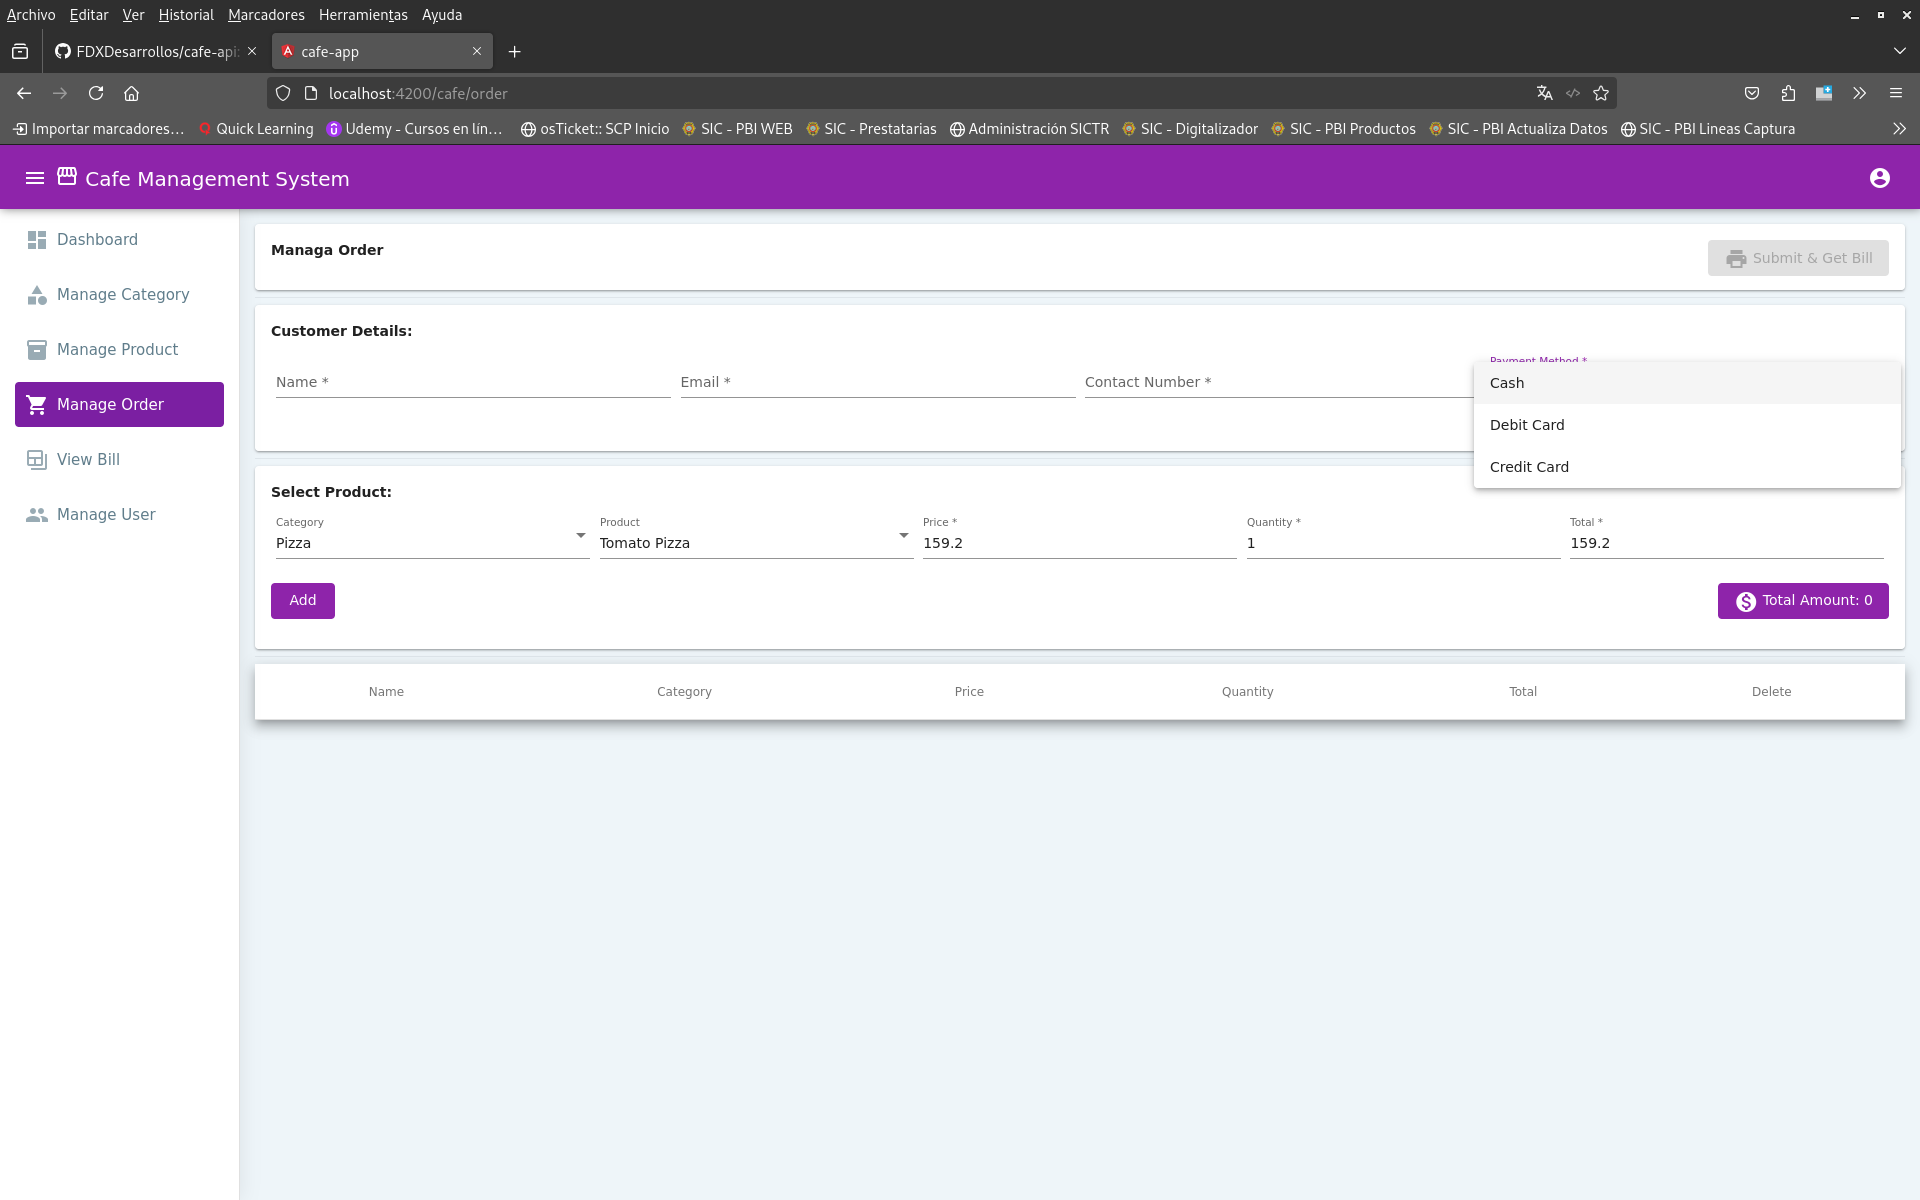Focus the Contact Number field
The height and width of the screenshot is (1200, 1920).
click(1278, 383)
